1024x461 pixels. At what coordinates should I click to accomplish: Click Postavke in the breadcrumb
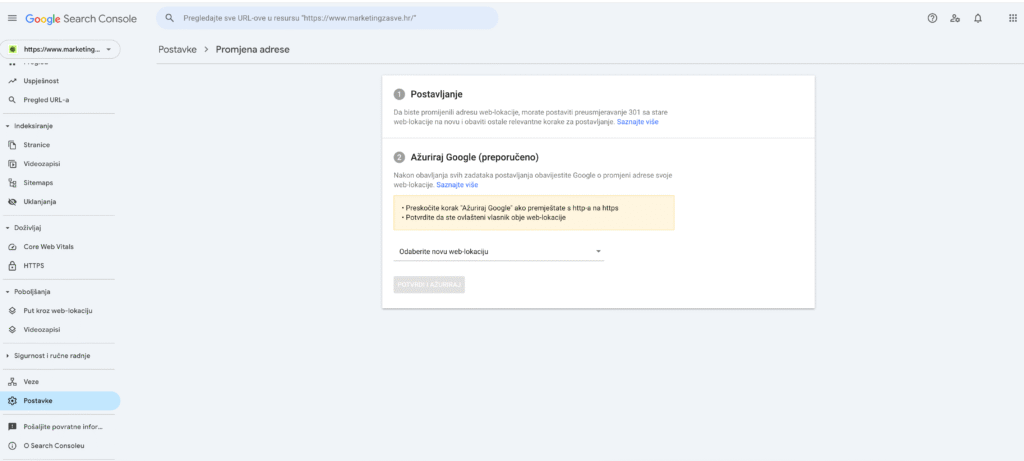click(x=176, y=49)
